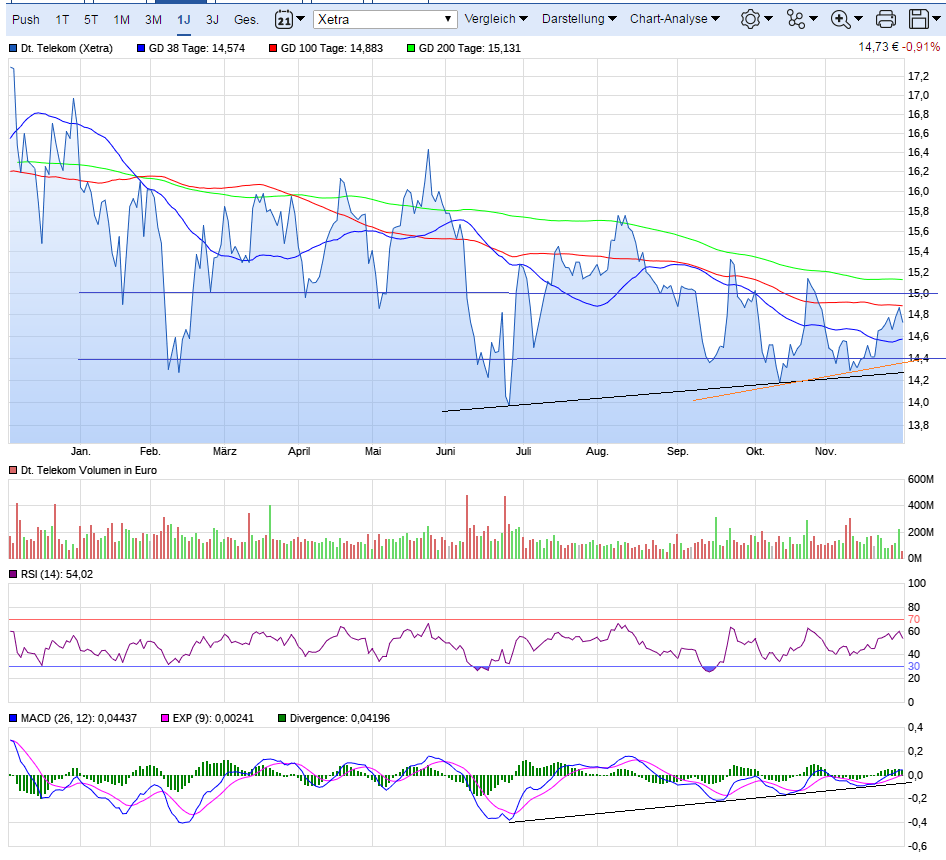The image size is (946, 860).
Task: Click the RSI (14) purple legend swatch
Action: [13, 574]
